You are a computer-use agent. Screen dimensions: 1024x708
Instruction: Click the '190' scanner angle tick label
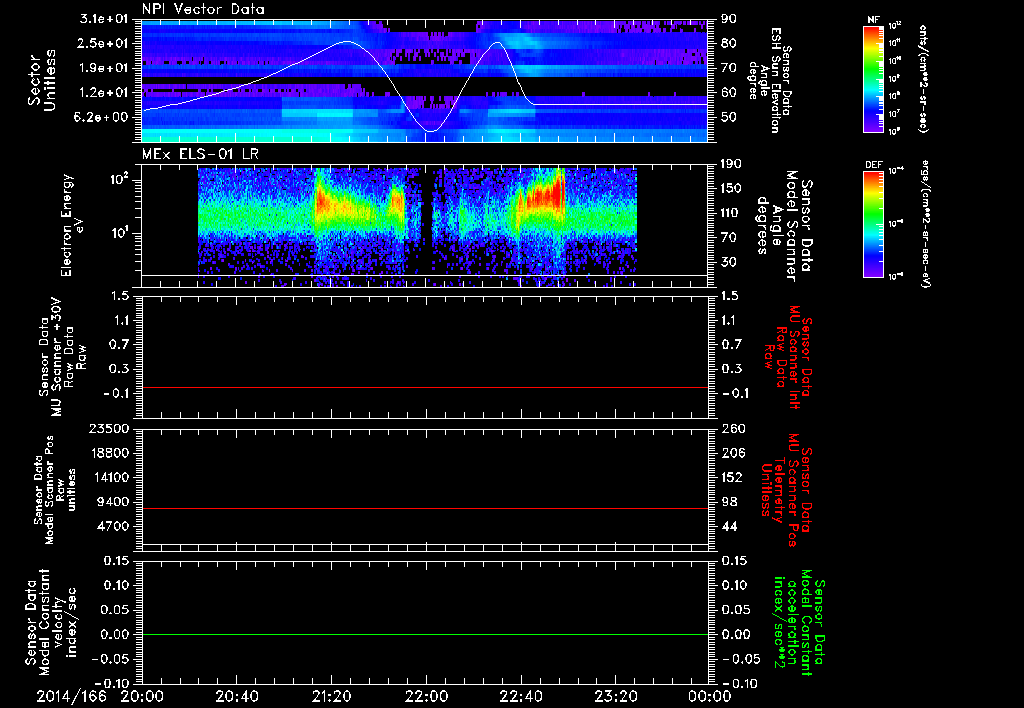[732, 164]
